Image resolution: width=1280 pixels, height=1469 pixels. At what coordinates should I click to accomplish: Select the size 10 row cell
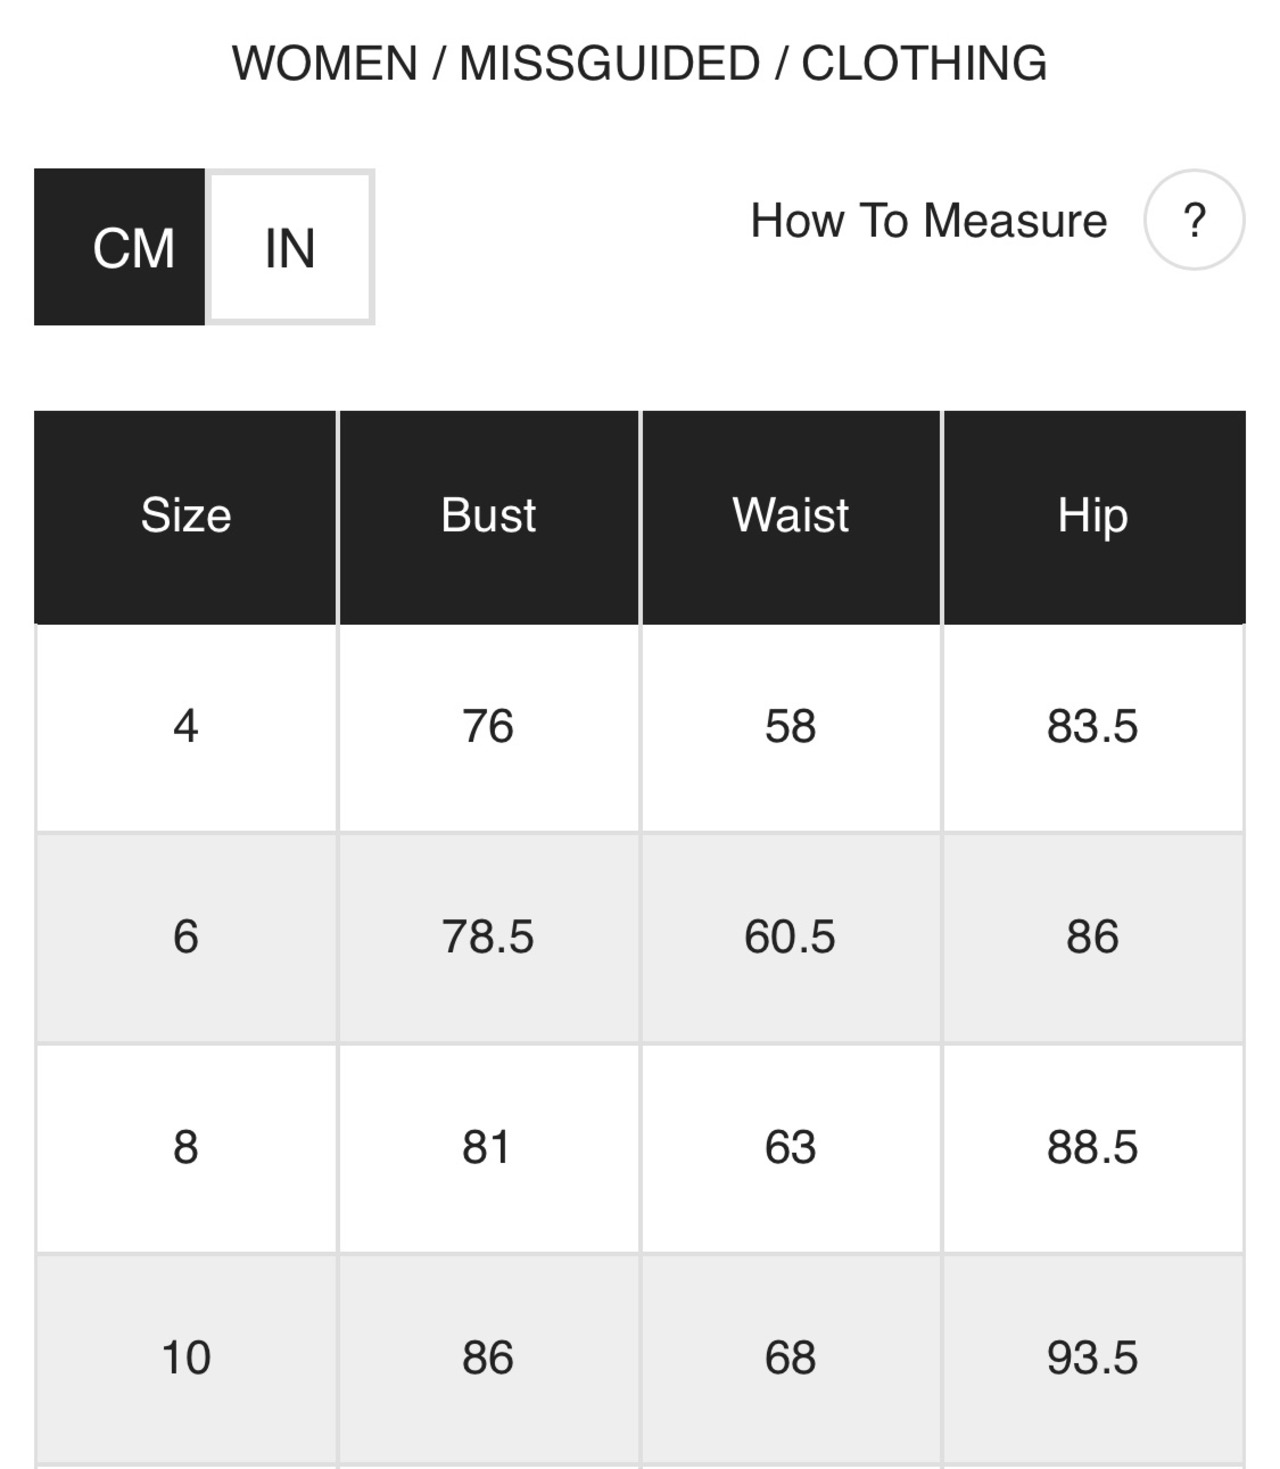[186, 1358]
